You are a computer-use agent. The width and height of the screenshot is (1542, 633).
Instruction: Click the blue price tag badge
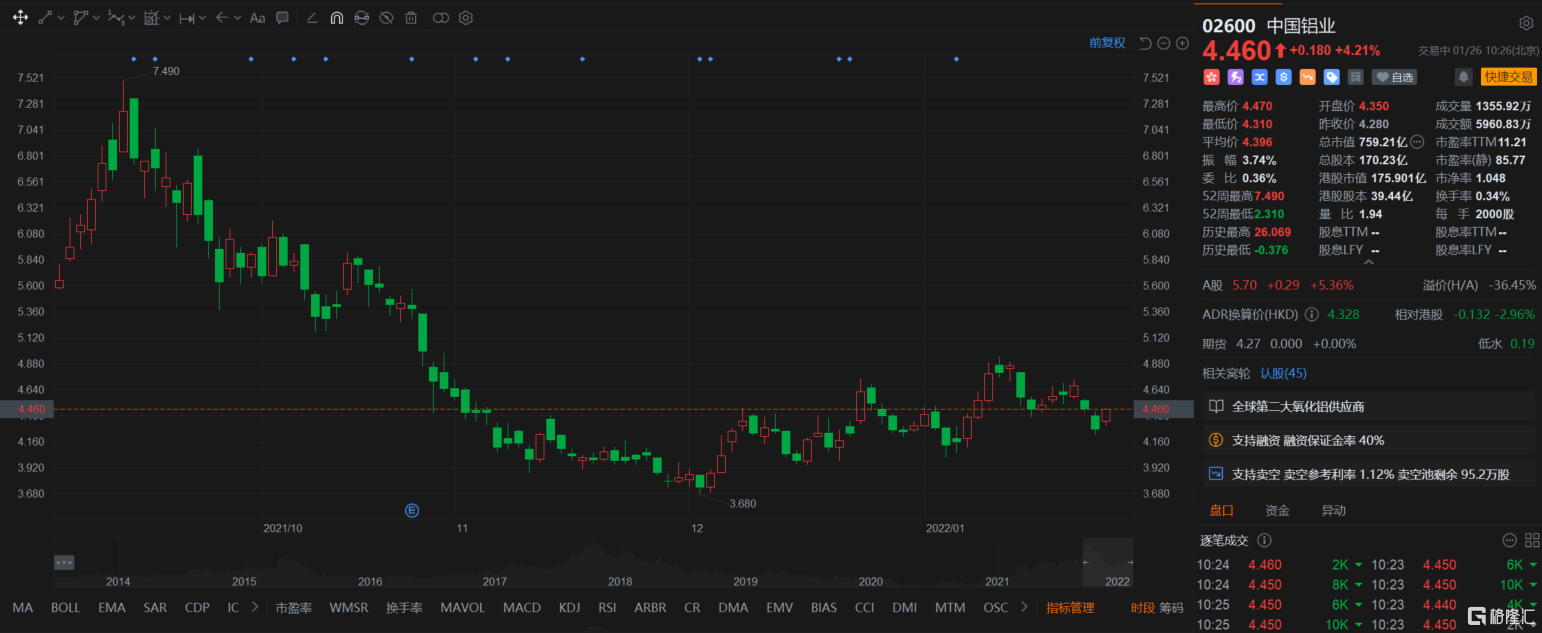pyautogui.click(x=1331, y=77)
